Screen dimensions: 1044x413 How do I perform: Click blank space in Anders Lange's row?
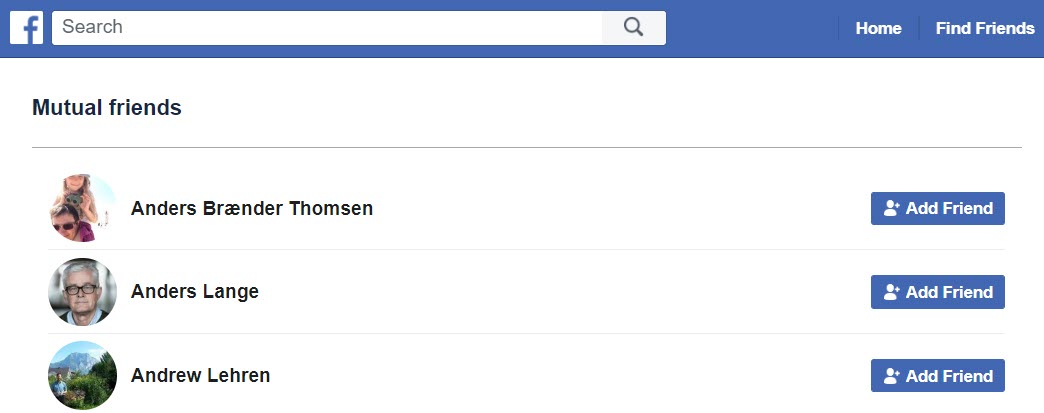566,292
